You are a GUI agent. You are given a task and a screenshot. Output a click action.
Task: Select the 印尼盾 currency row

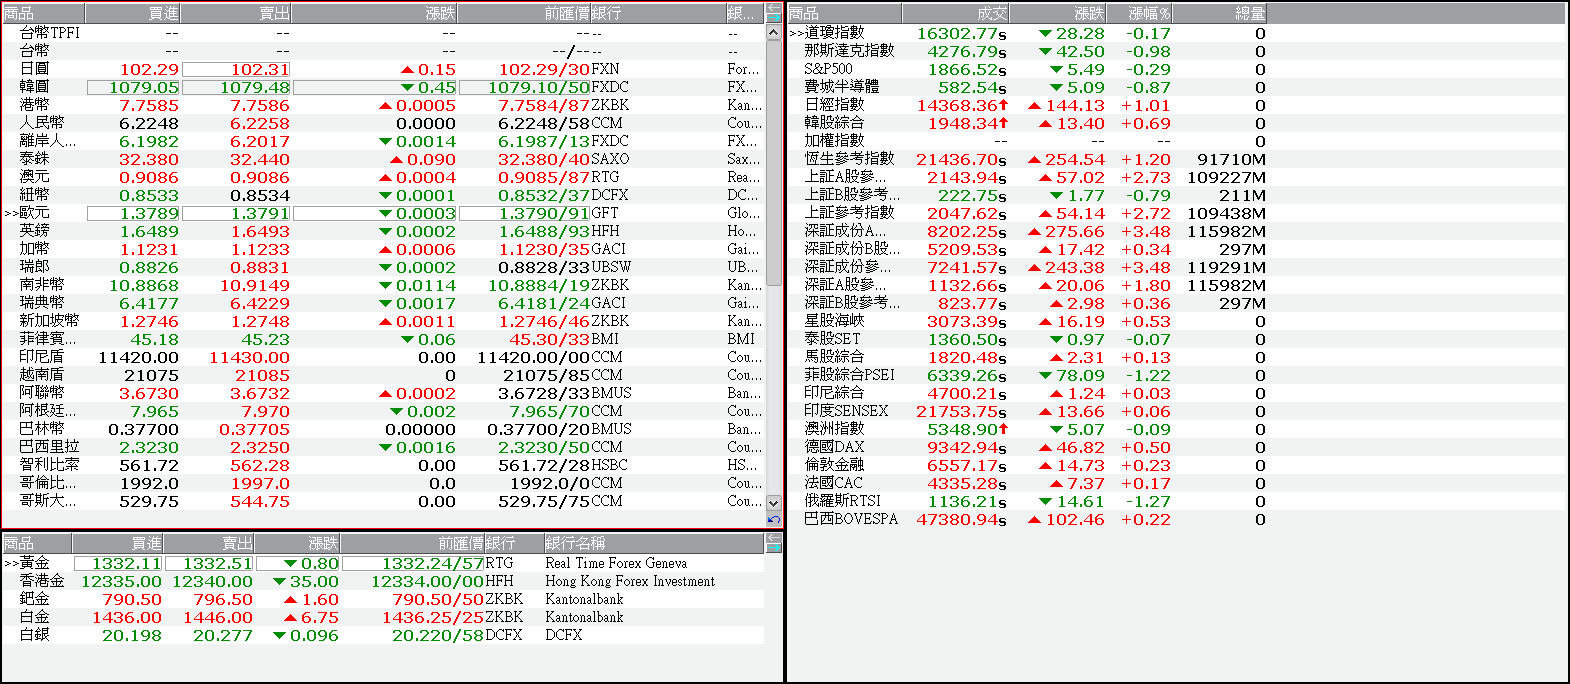pyautogui.click(x=383, y=357)
